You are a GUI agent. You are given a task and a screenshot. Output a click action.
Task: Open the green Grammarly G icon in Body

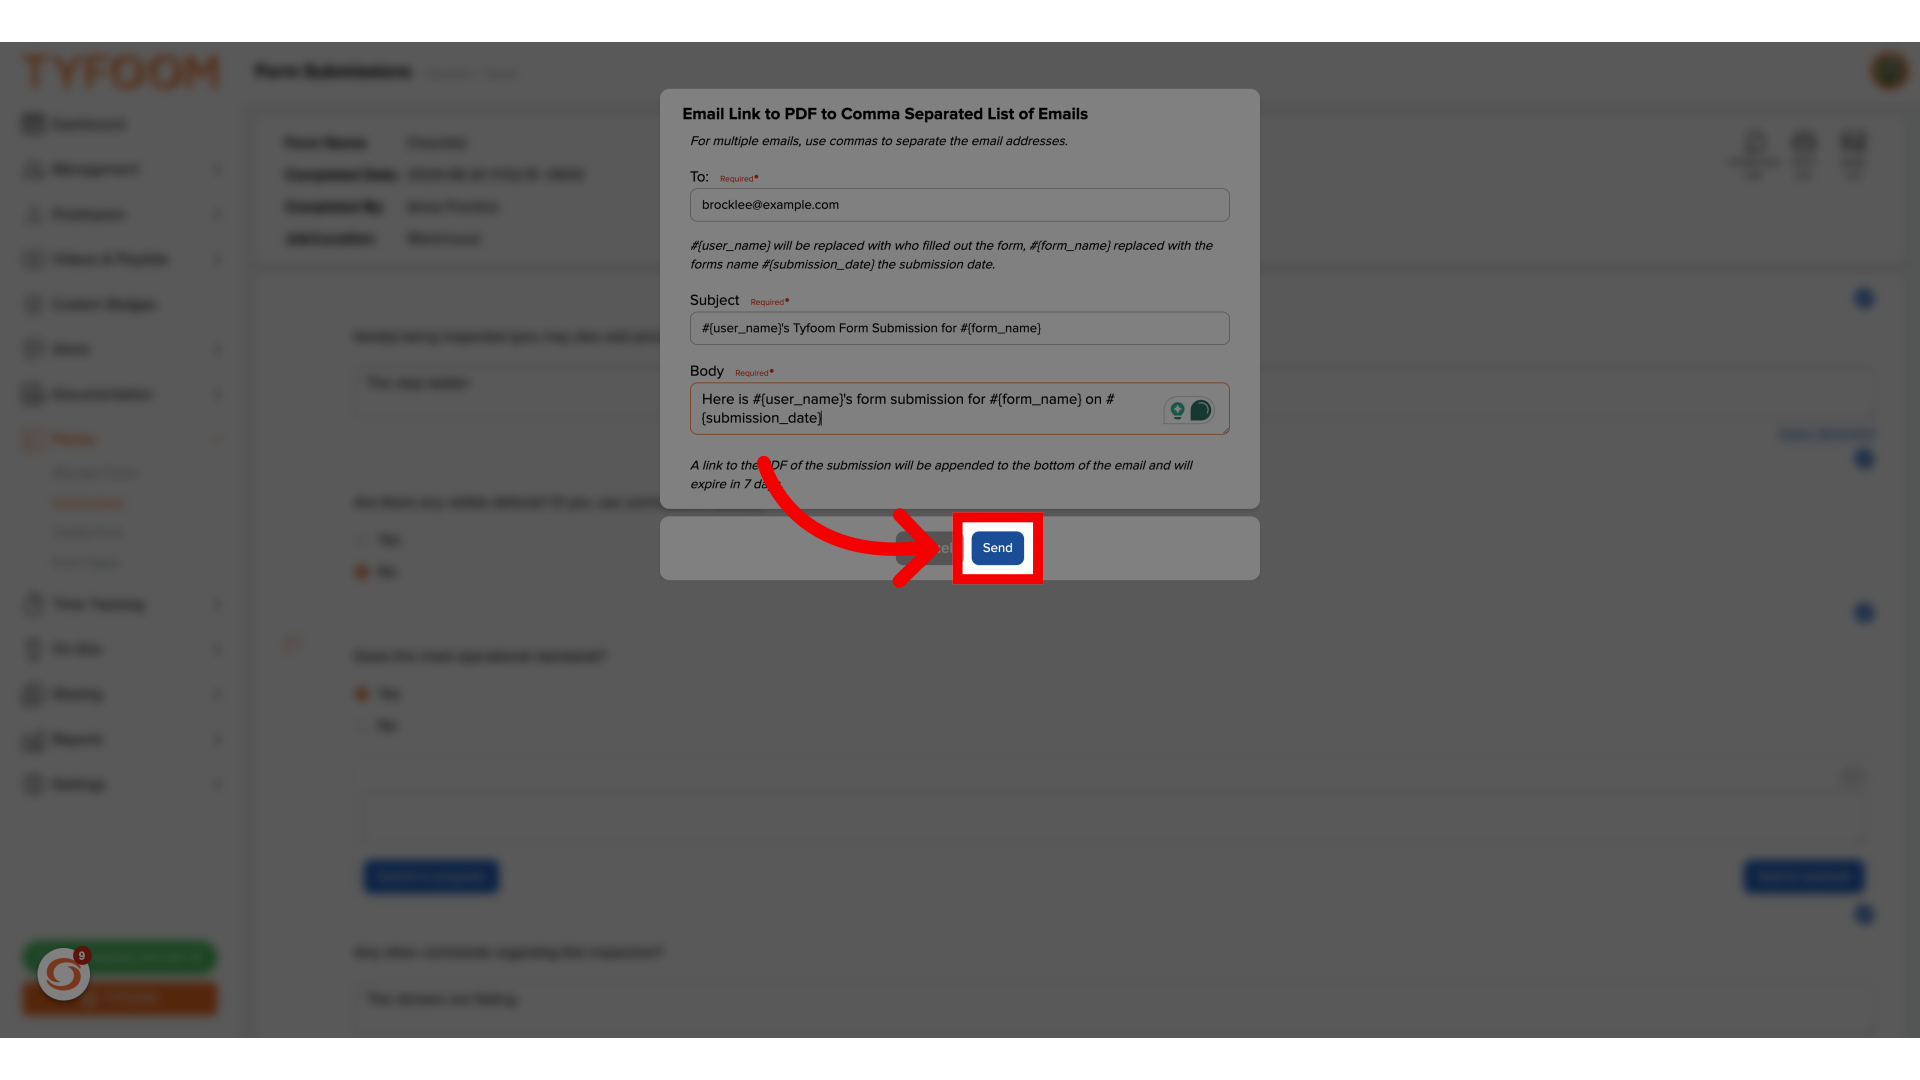[x=1201, y=410]
